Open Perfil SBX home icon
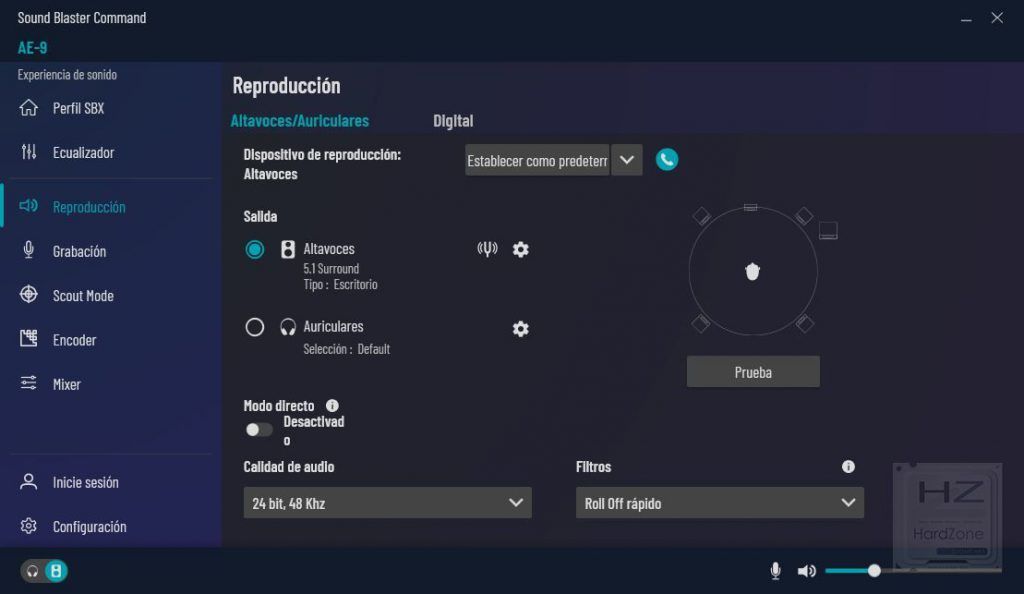Screen dimensions: 1024x594 [x=29, y=108]
